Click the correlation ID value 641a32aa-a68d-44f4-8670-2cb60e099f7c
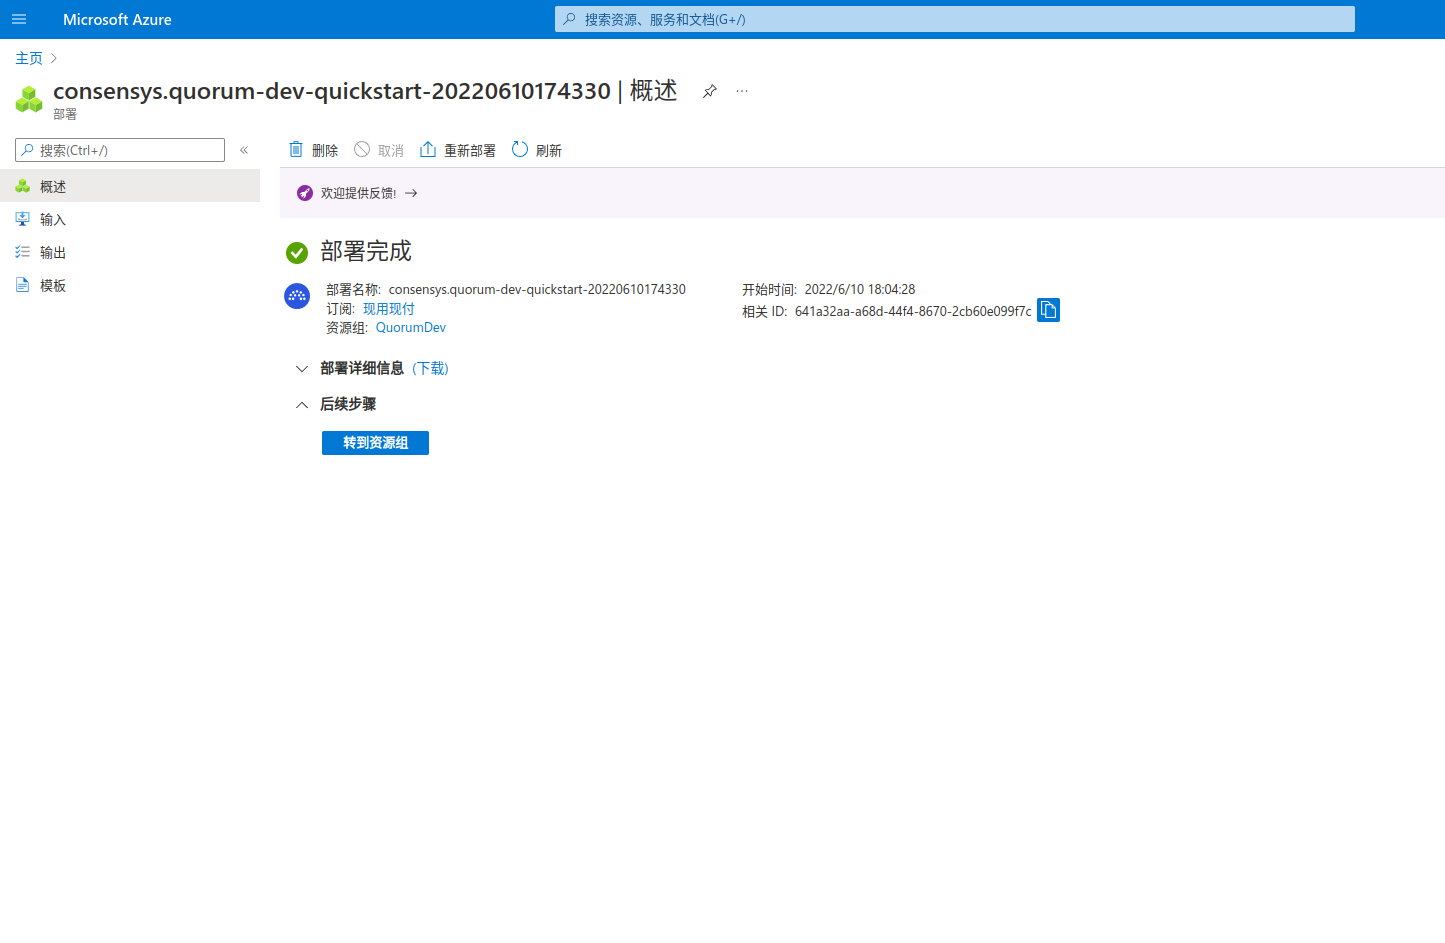Viewport: 1445px width, 943px height. 913,311
